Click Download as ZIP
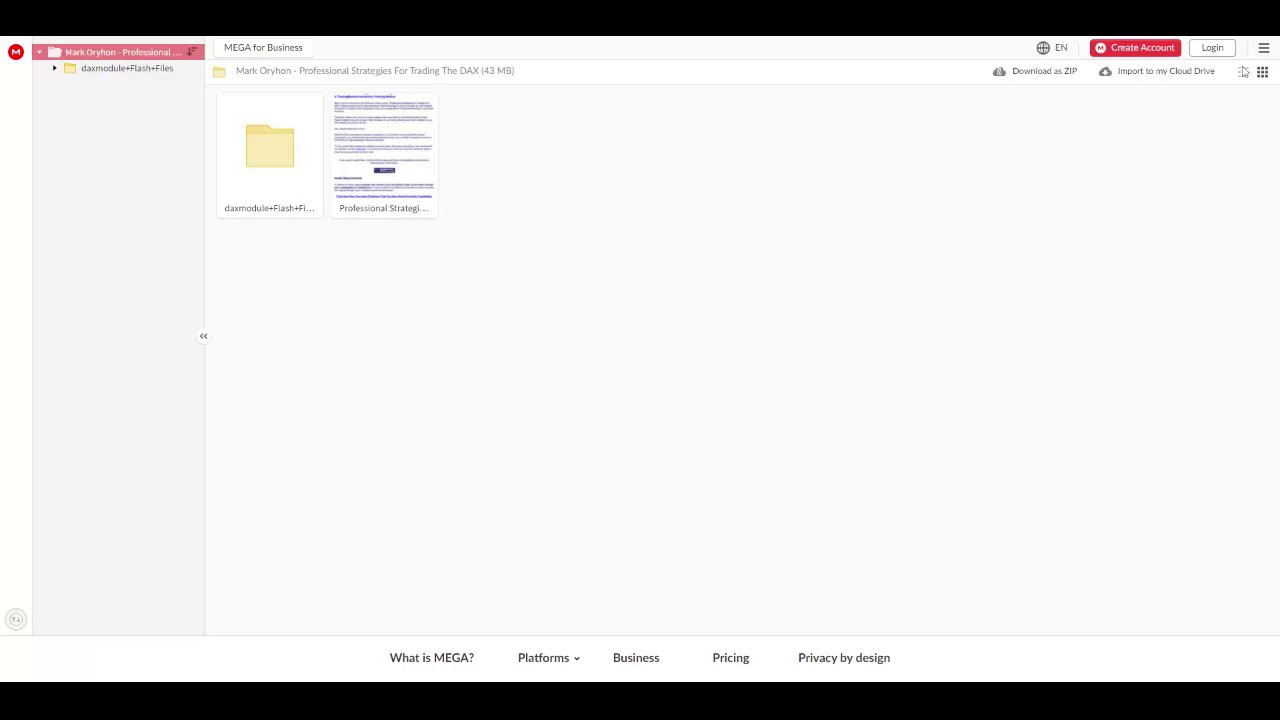The image size is (1280, 720). (1035, 71)
